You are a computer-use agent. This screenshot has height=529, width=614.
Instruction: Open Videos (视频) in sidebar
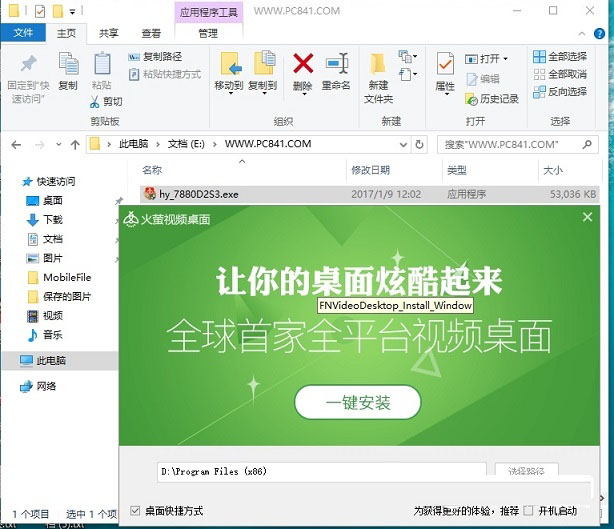click(x=45, y=316)
